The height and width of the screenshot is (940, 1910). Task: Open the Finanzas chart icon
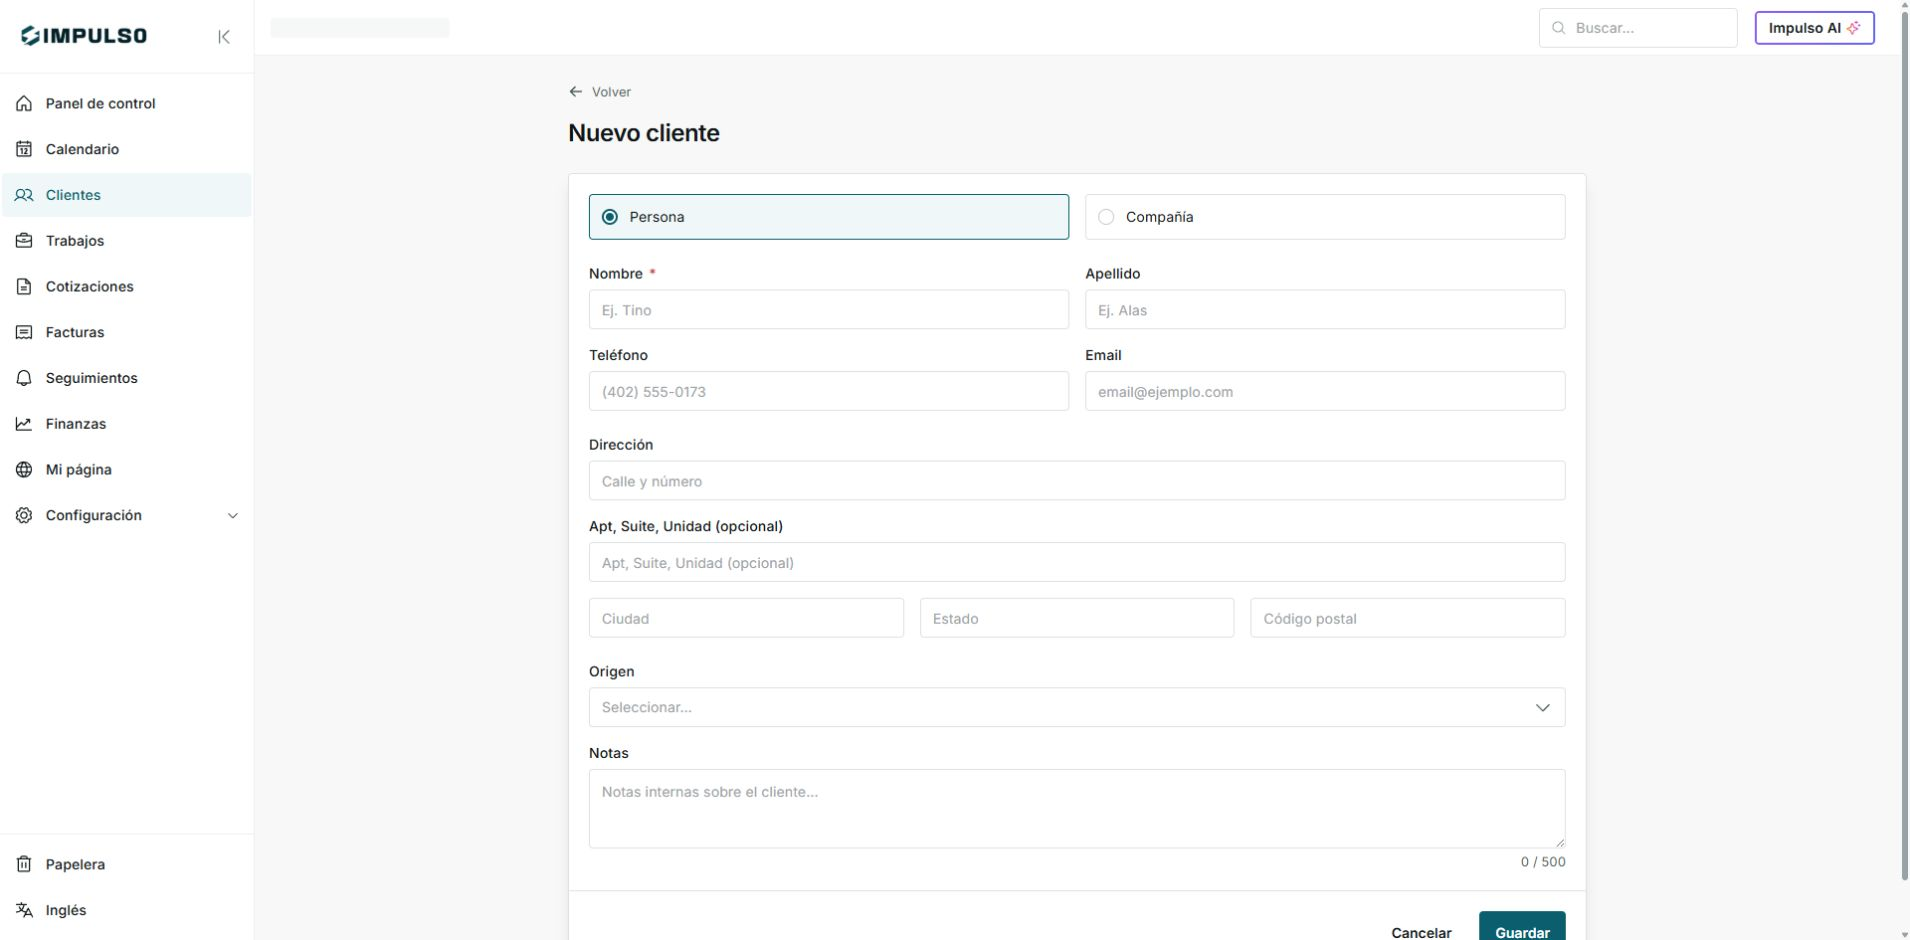24,424
